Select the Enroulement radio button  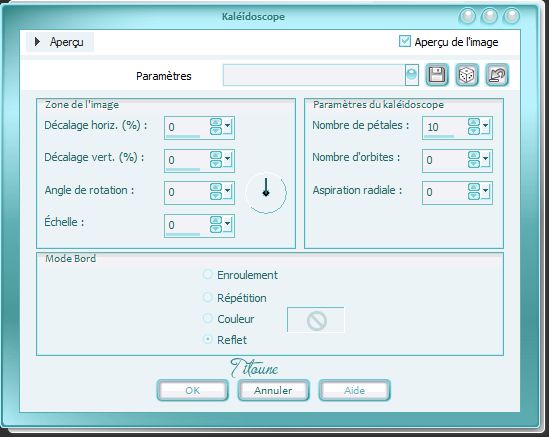pos(208,274)
